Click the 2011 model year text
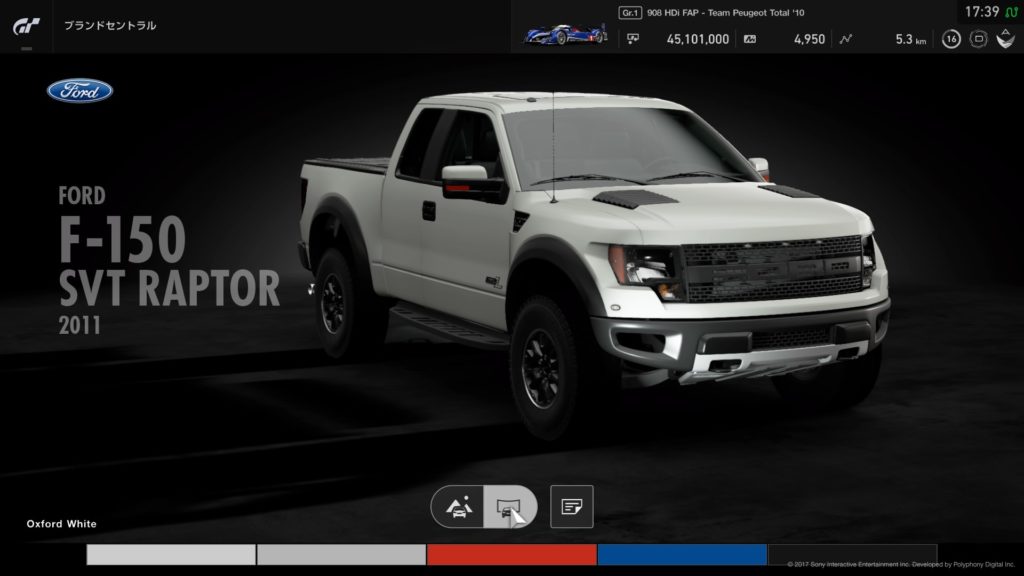Image resolution: width=1024 pixels, height=576 pixels. click(80, 325)
